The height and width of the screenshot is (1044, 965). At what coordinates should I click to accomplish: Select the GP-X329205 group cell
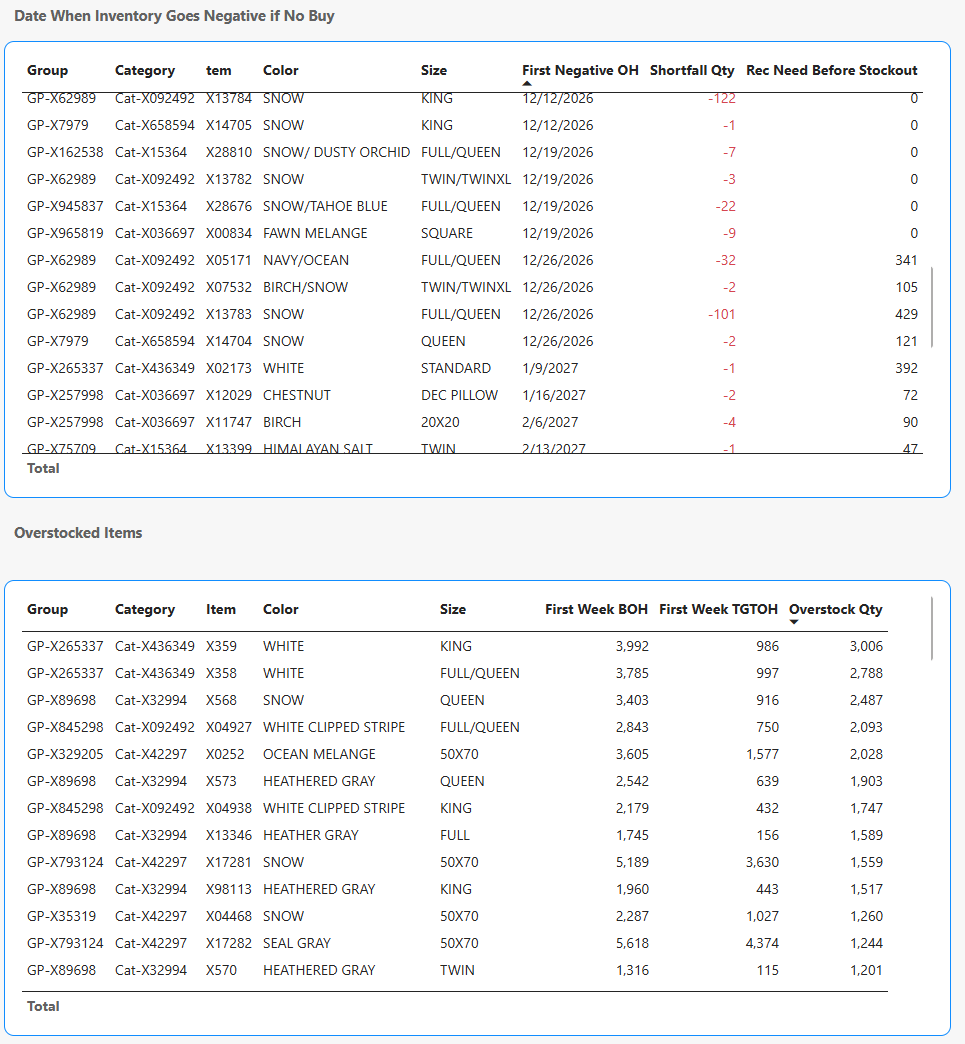(x=65, y=754)
